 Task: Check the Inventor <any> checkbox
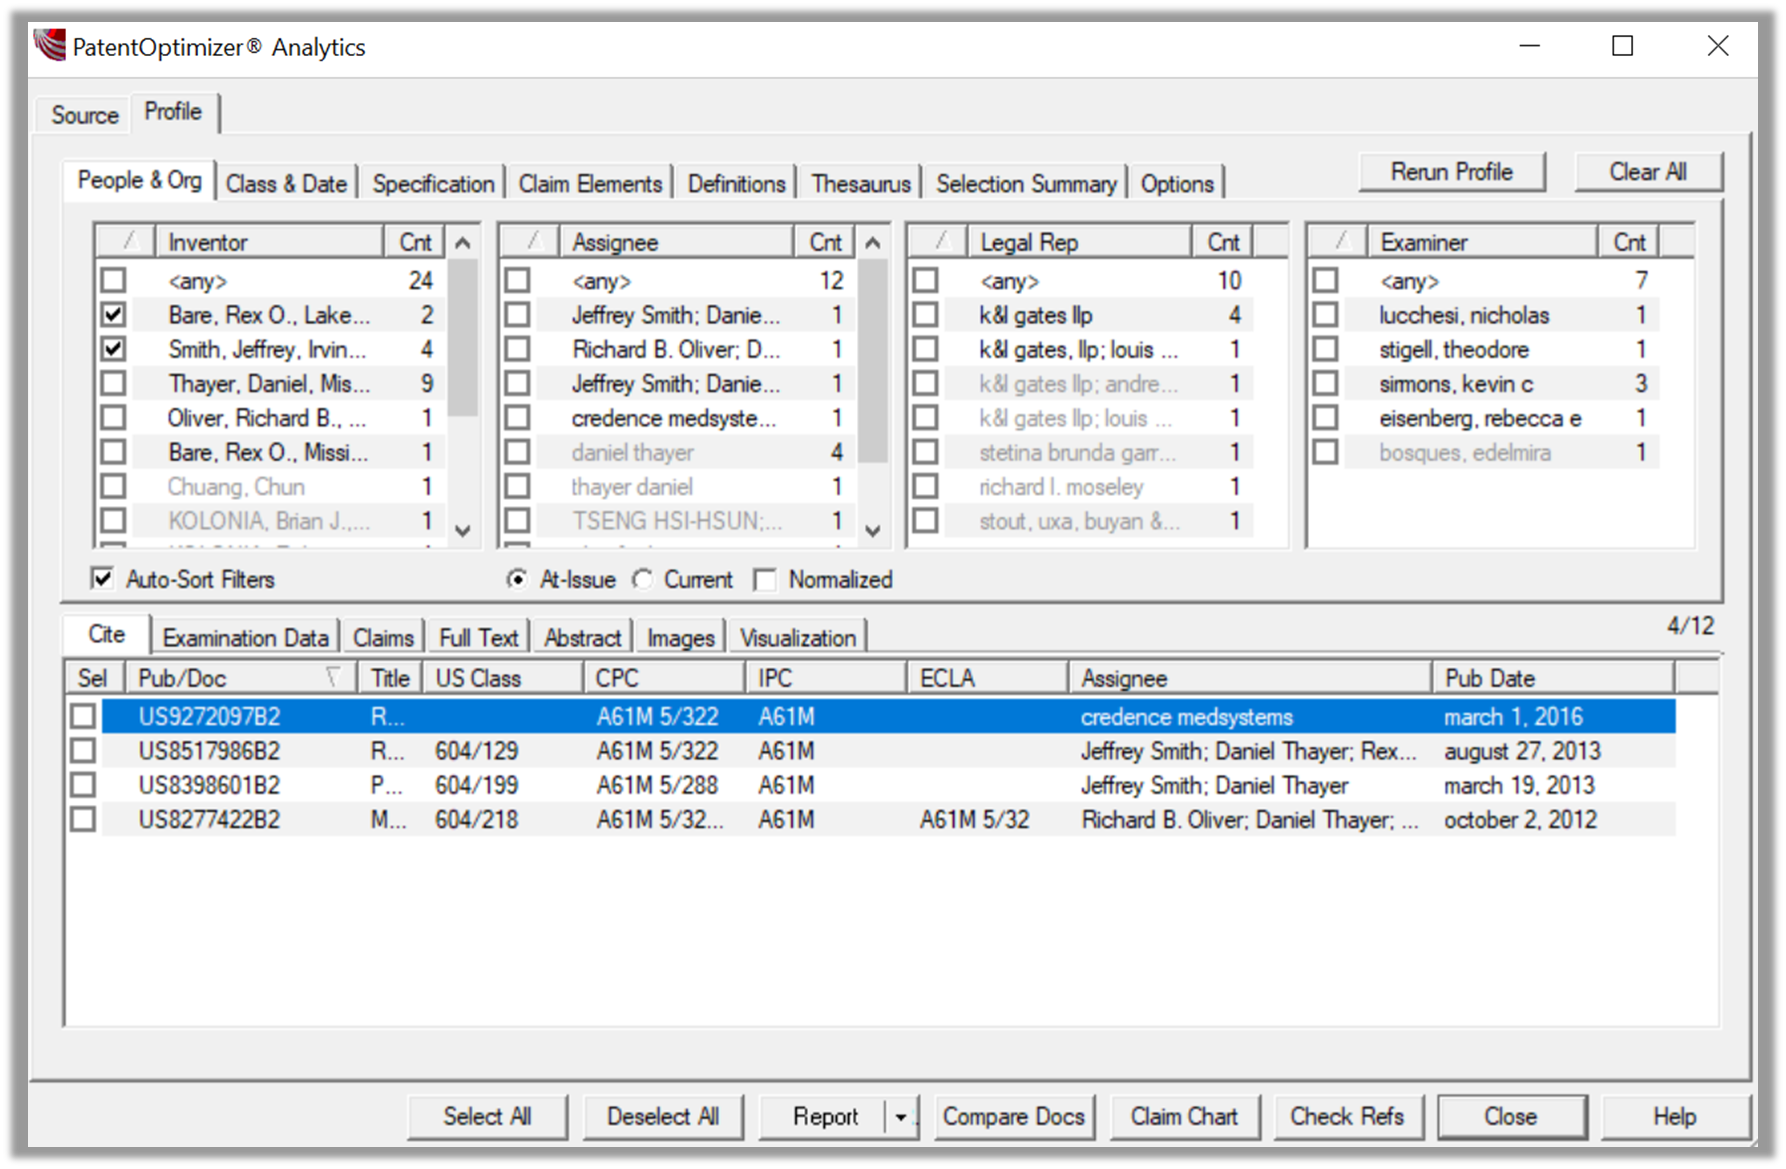coord(113,280)
